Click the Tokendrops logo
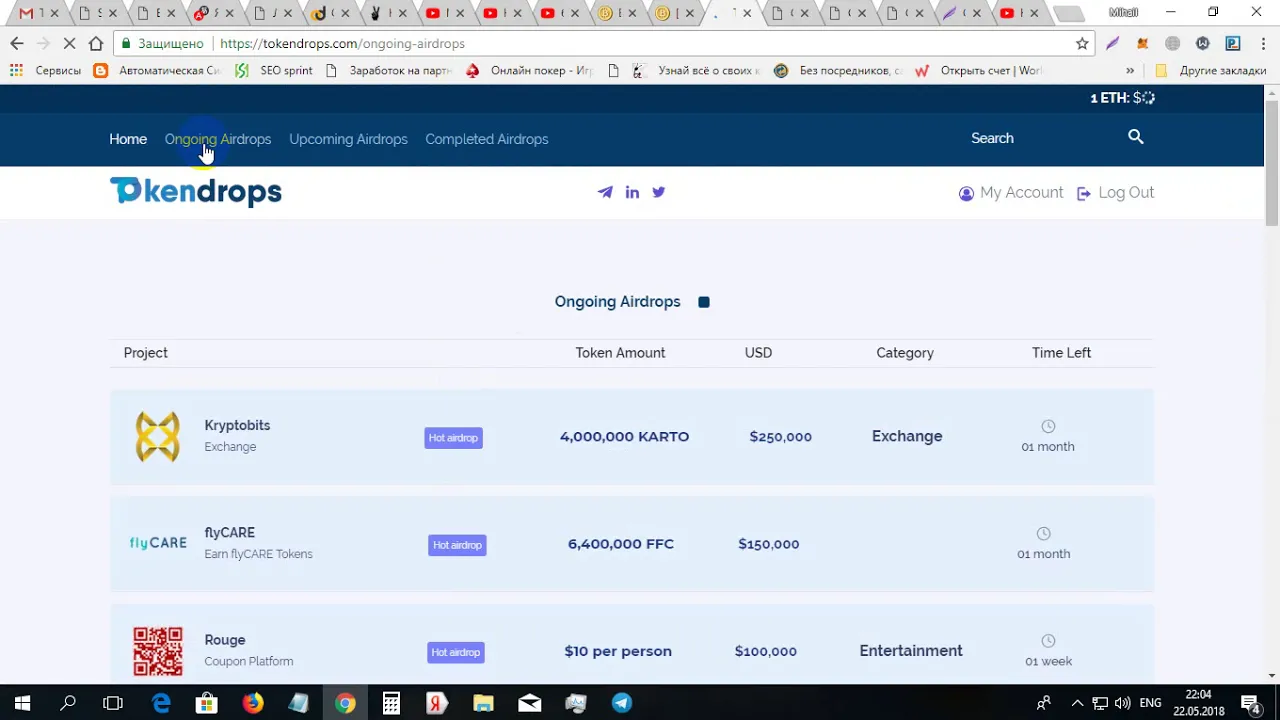This screenshot has height=720, width=1280. [x=196, y=191]
